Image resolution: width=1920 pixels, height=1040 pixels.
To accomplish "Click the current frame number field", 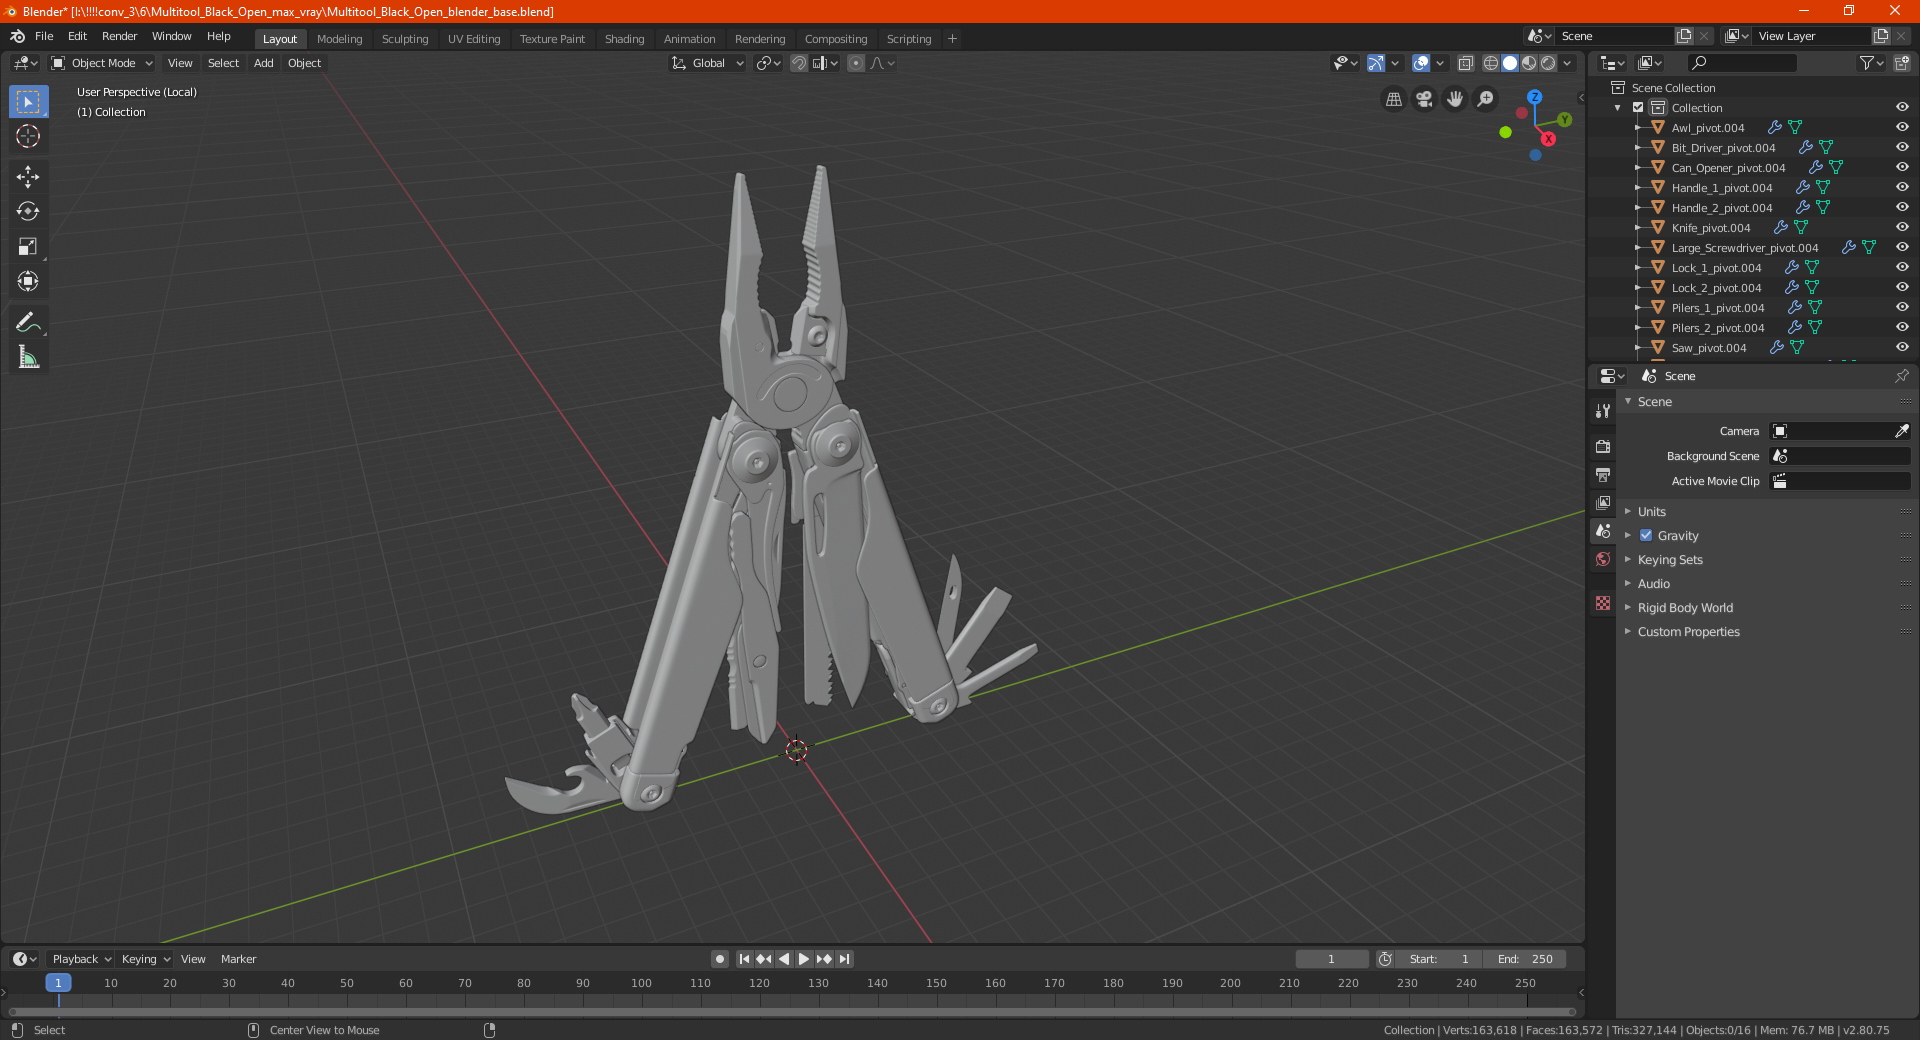I will pyautogui.click(x=1331, y=959).
